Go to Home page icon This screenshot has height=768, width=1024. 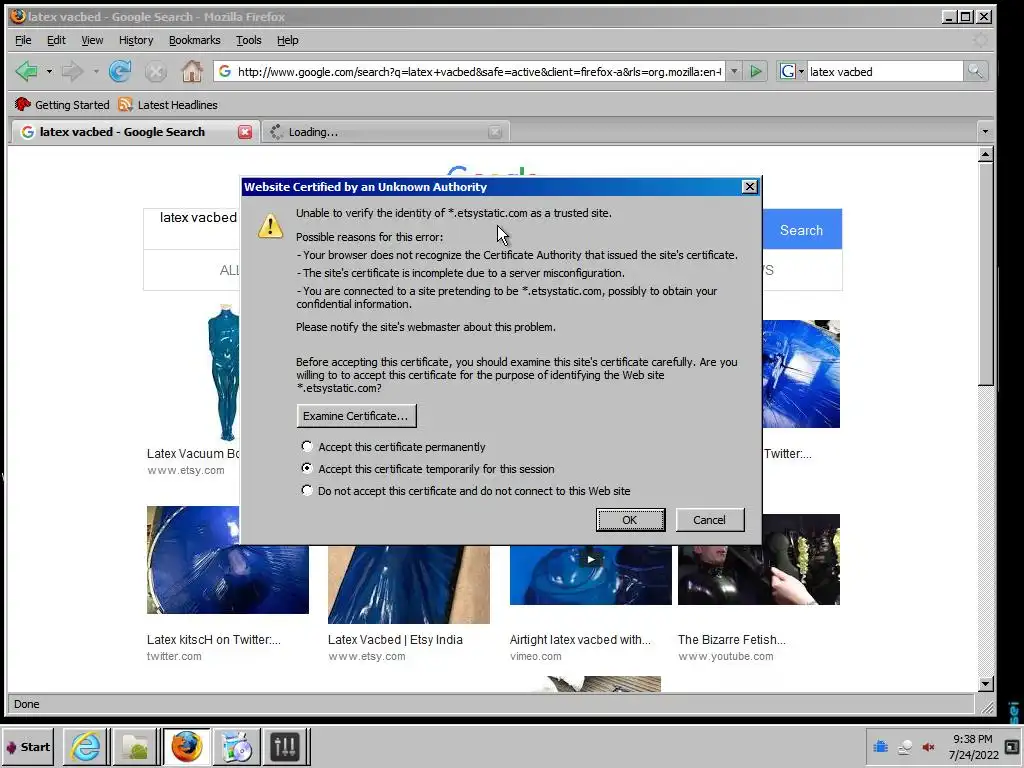coord(191,71)
